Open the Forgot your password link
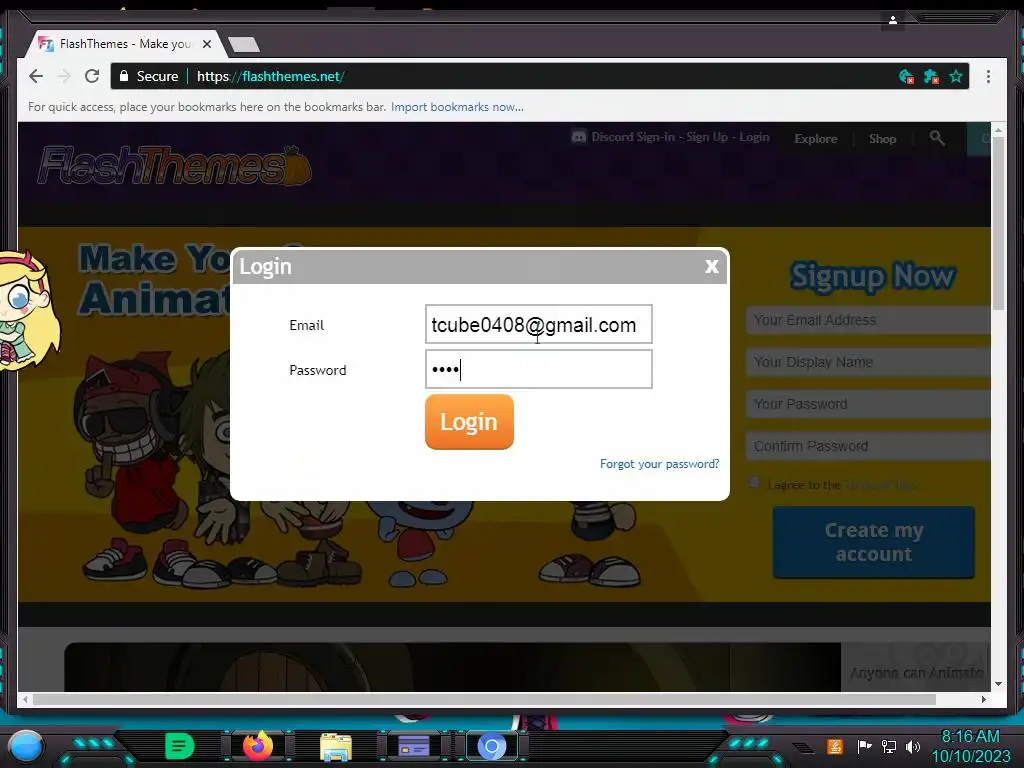The width and height of the screenshot is (1024, 768). (659, 464)
